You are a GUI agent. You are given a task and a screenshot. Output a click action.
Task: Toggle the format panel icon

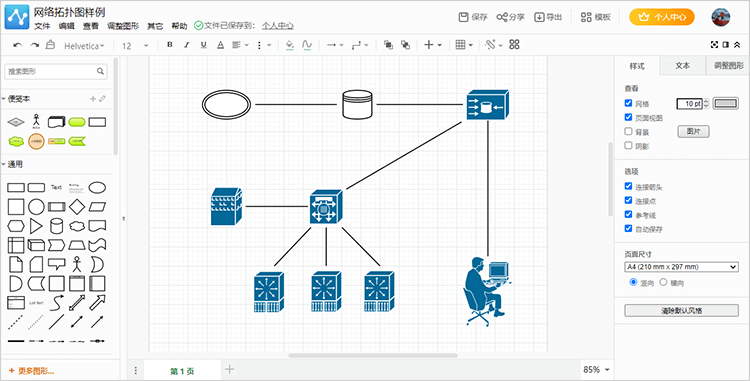pyautogui.click(x=726, y=45)
